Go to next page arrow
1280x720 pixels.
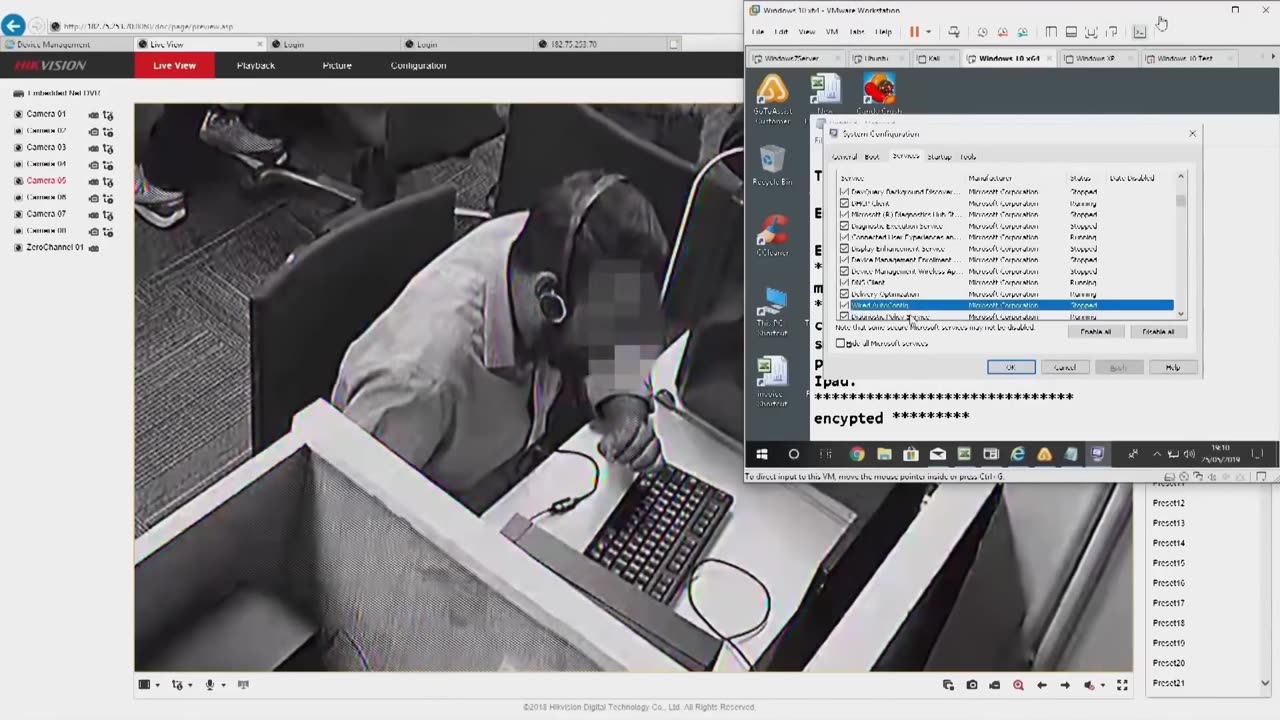(x=1065, y=685)
